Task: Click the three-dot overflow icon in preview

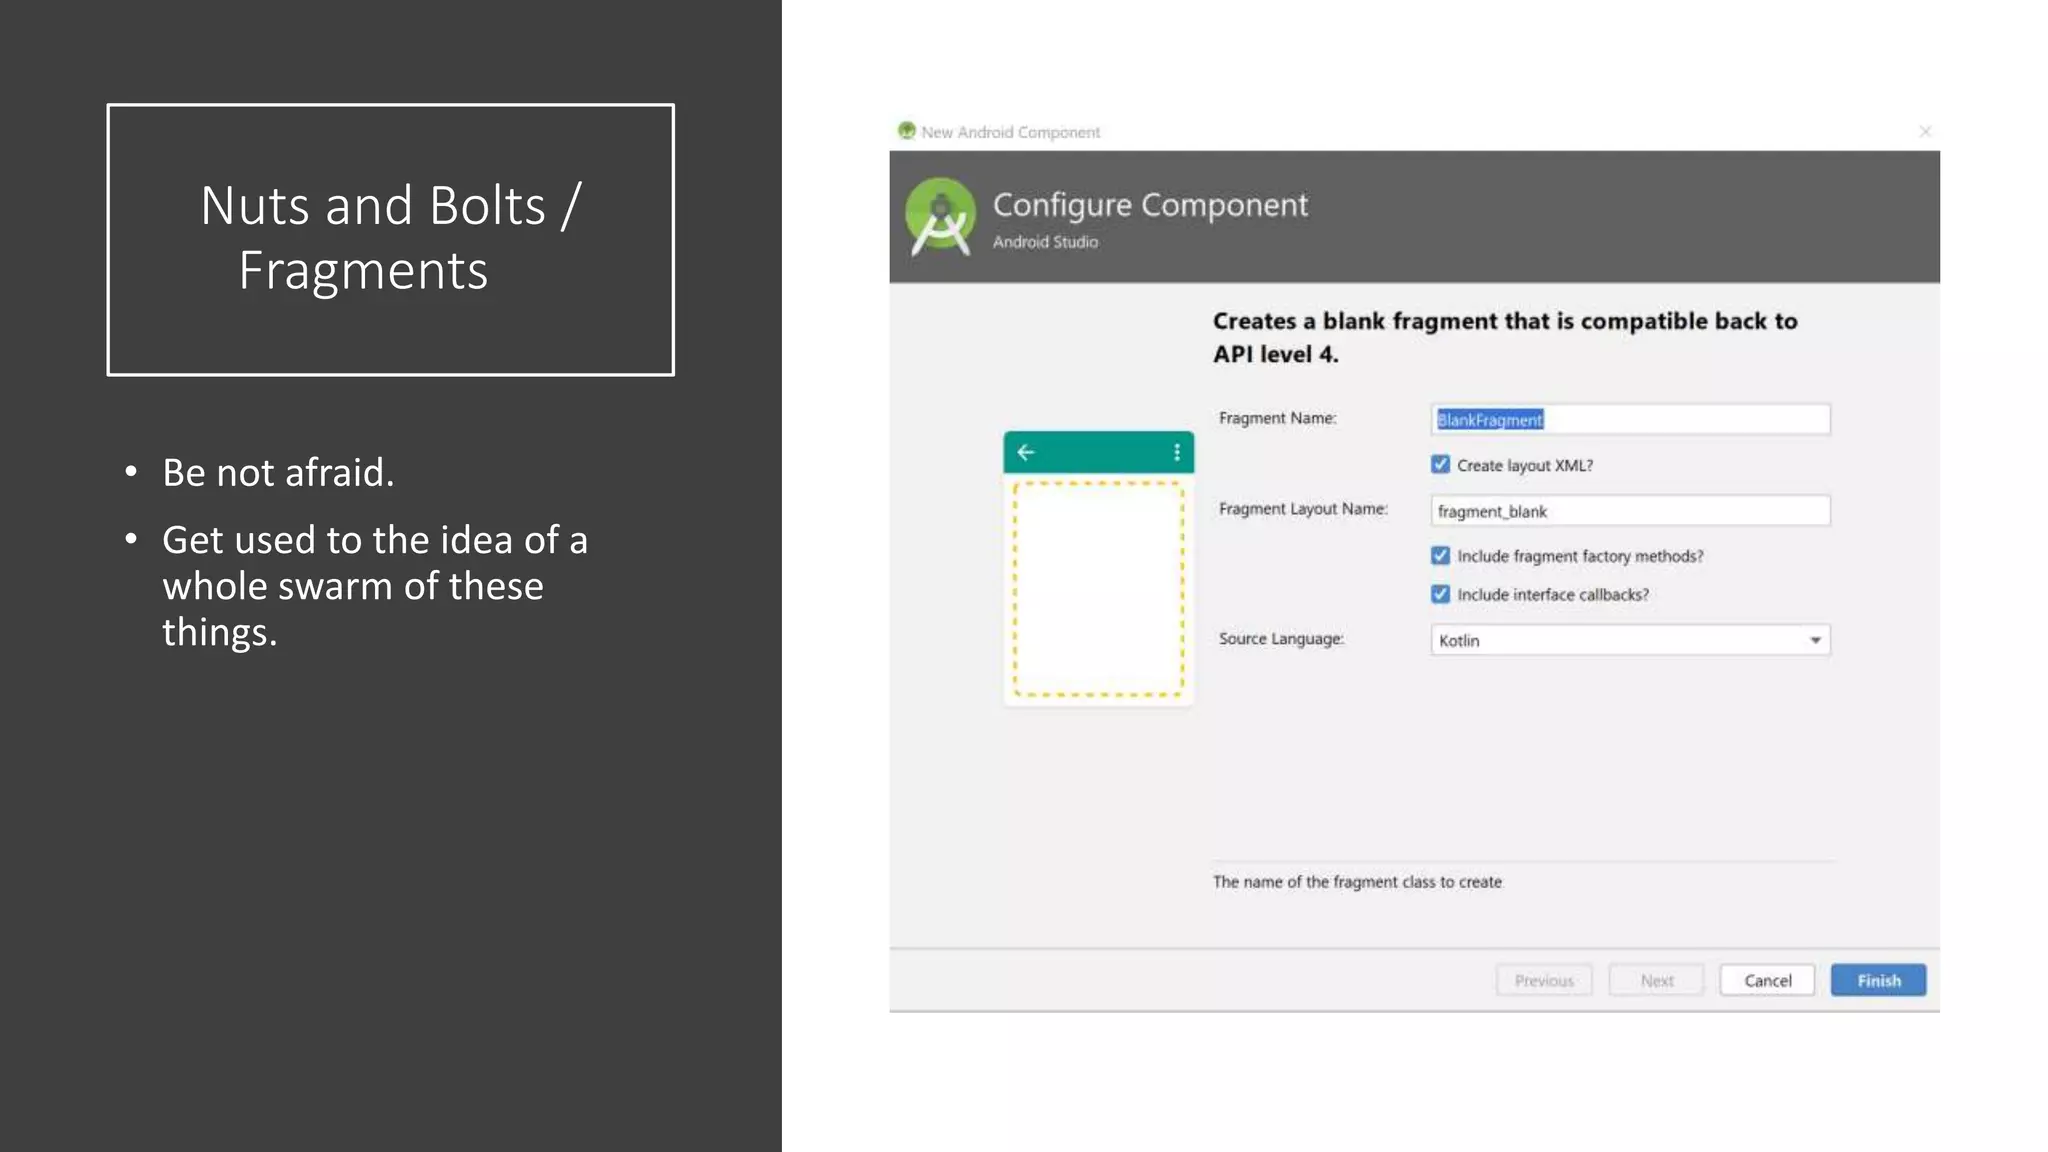Action: tap(1176, 452)
